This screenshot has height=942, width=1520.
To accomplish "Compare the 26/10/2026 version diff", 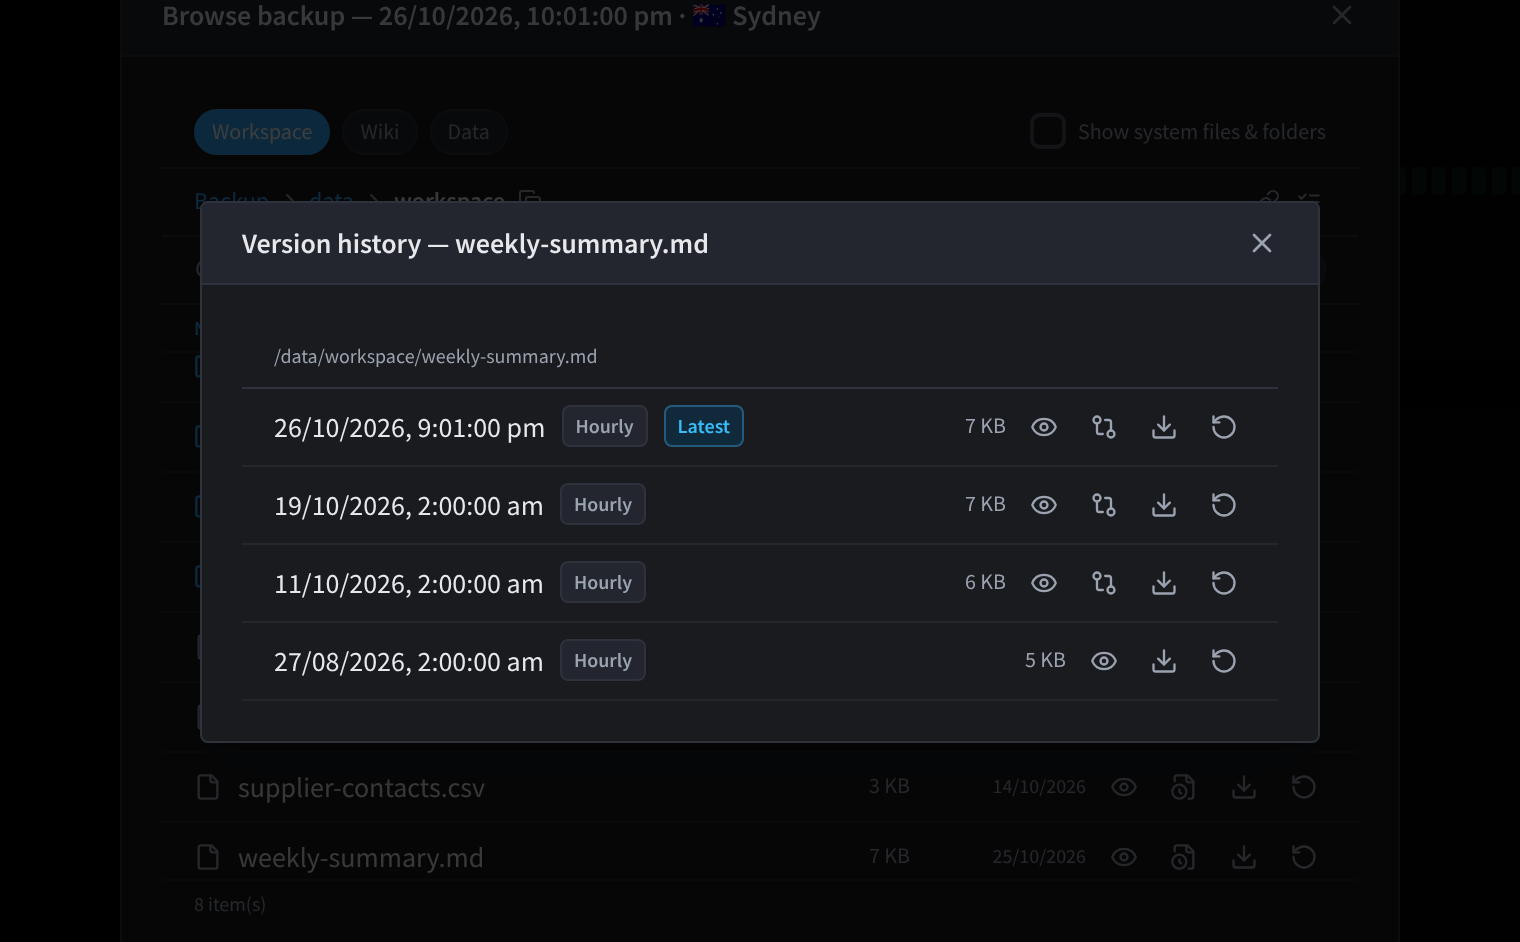I will pos(1104,427).
